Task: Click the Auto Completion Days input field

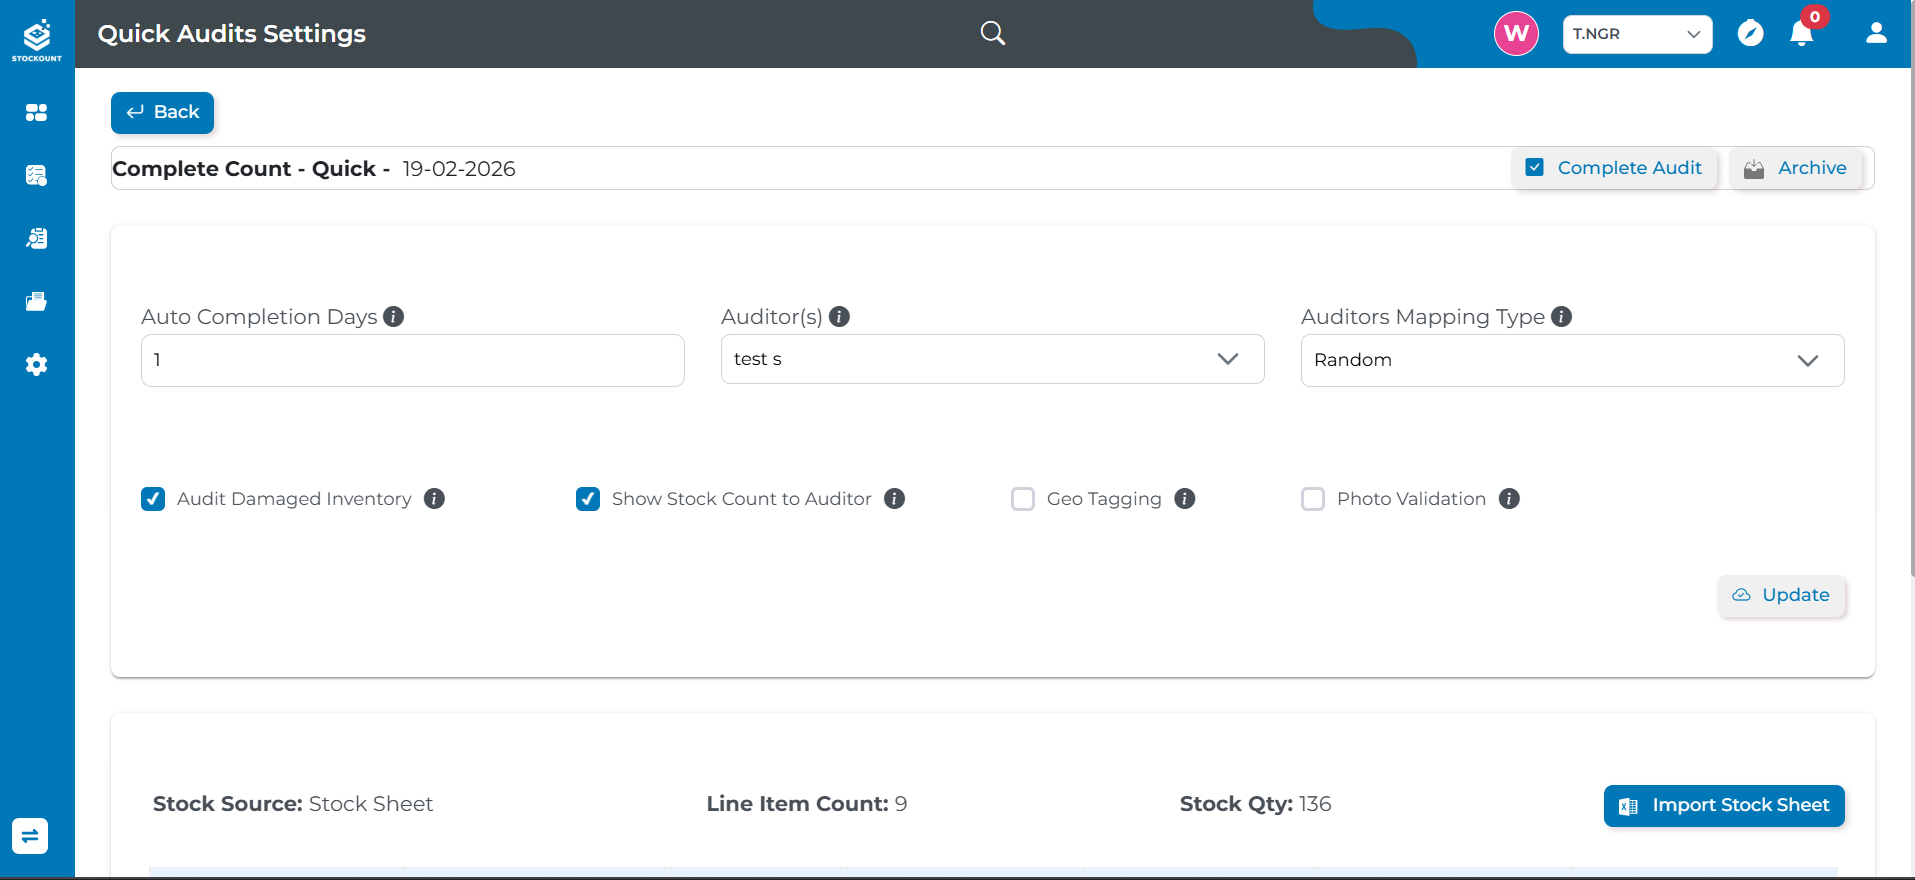Action: pos(412,360)
